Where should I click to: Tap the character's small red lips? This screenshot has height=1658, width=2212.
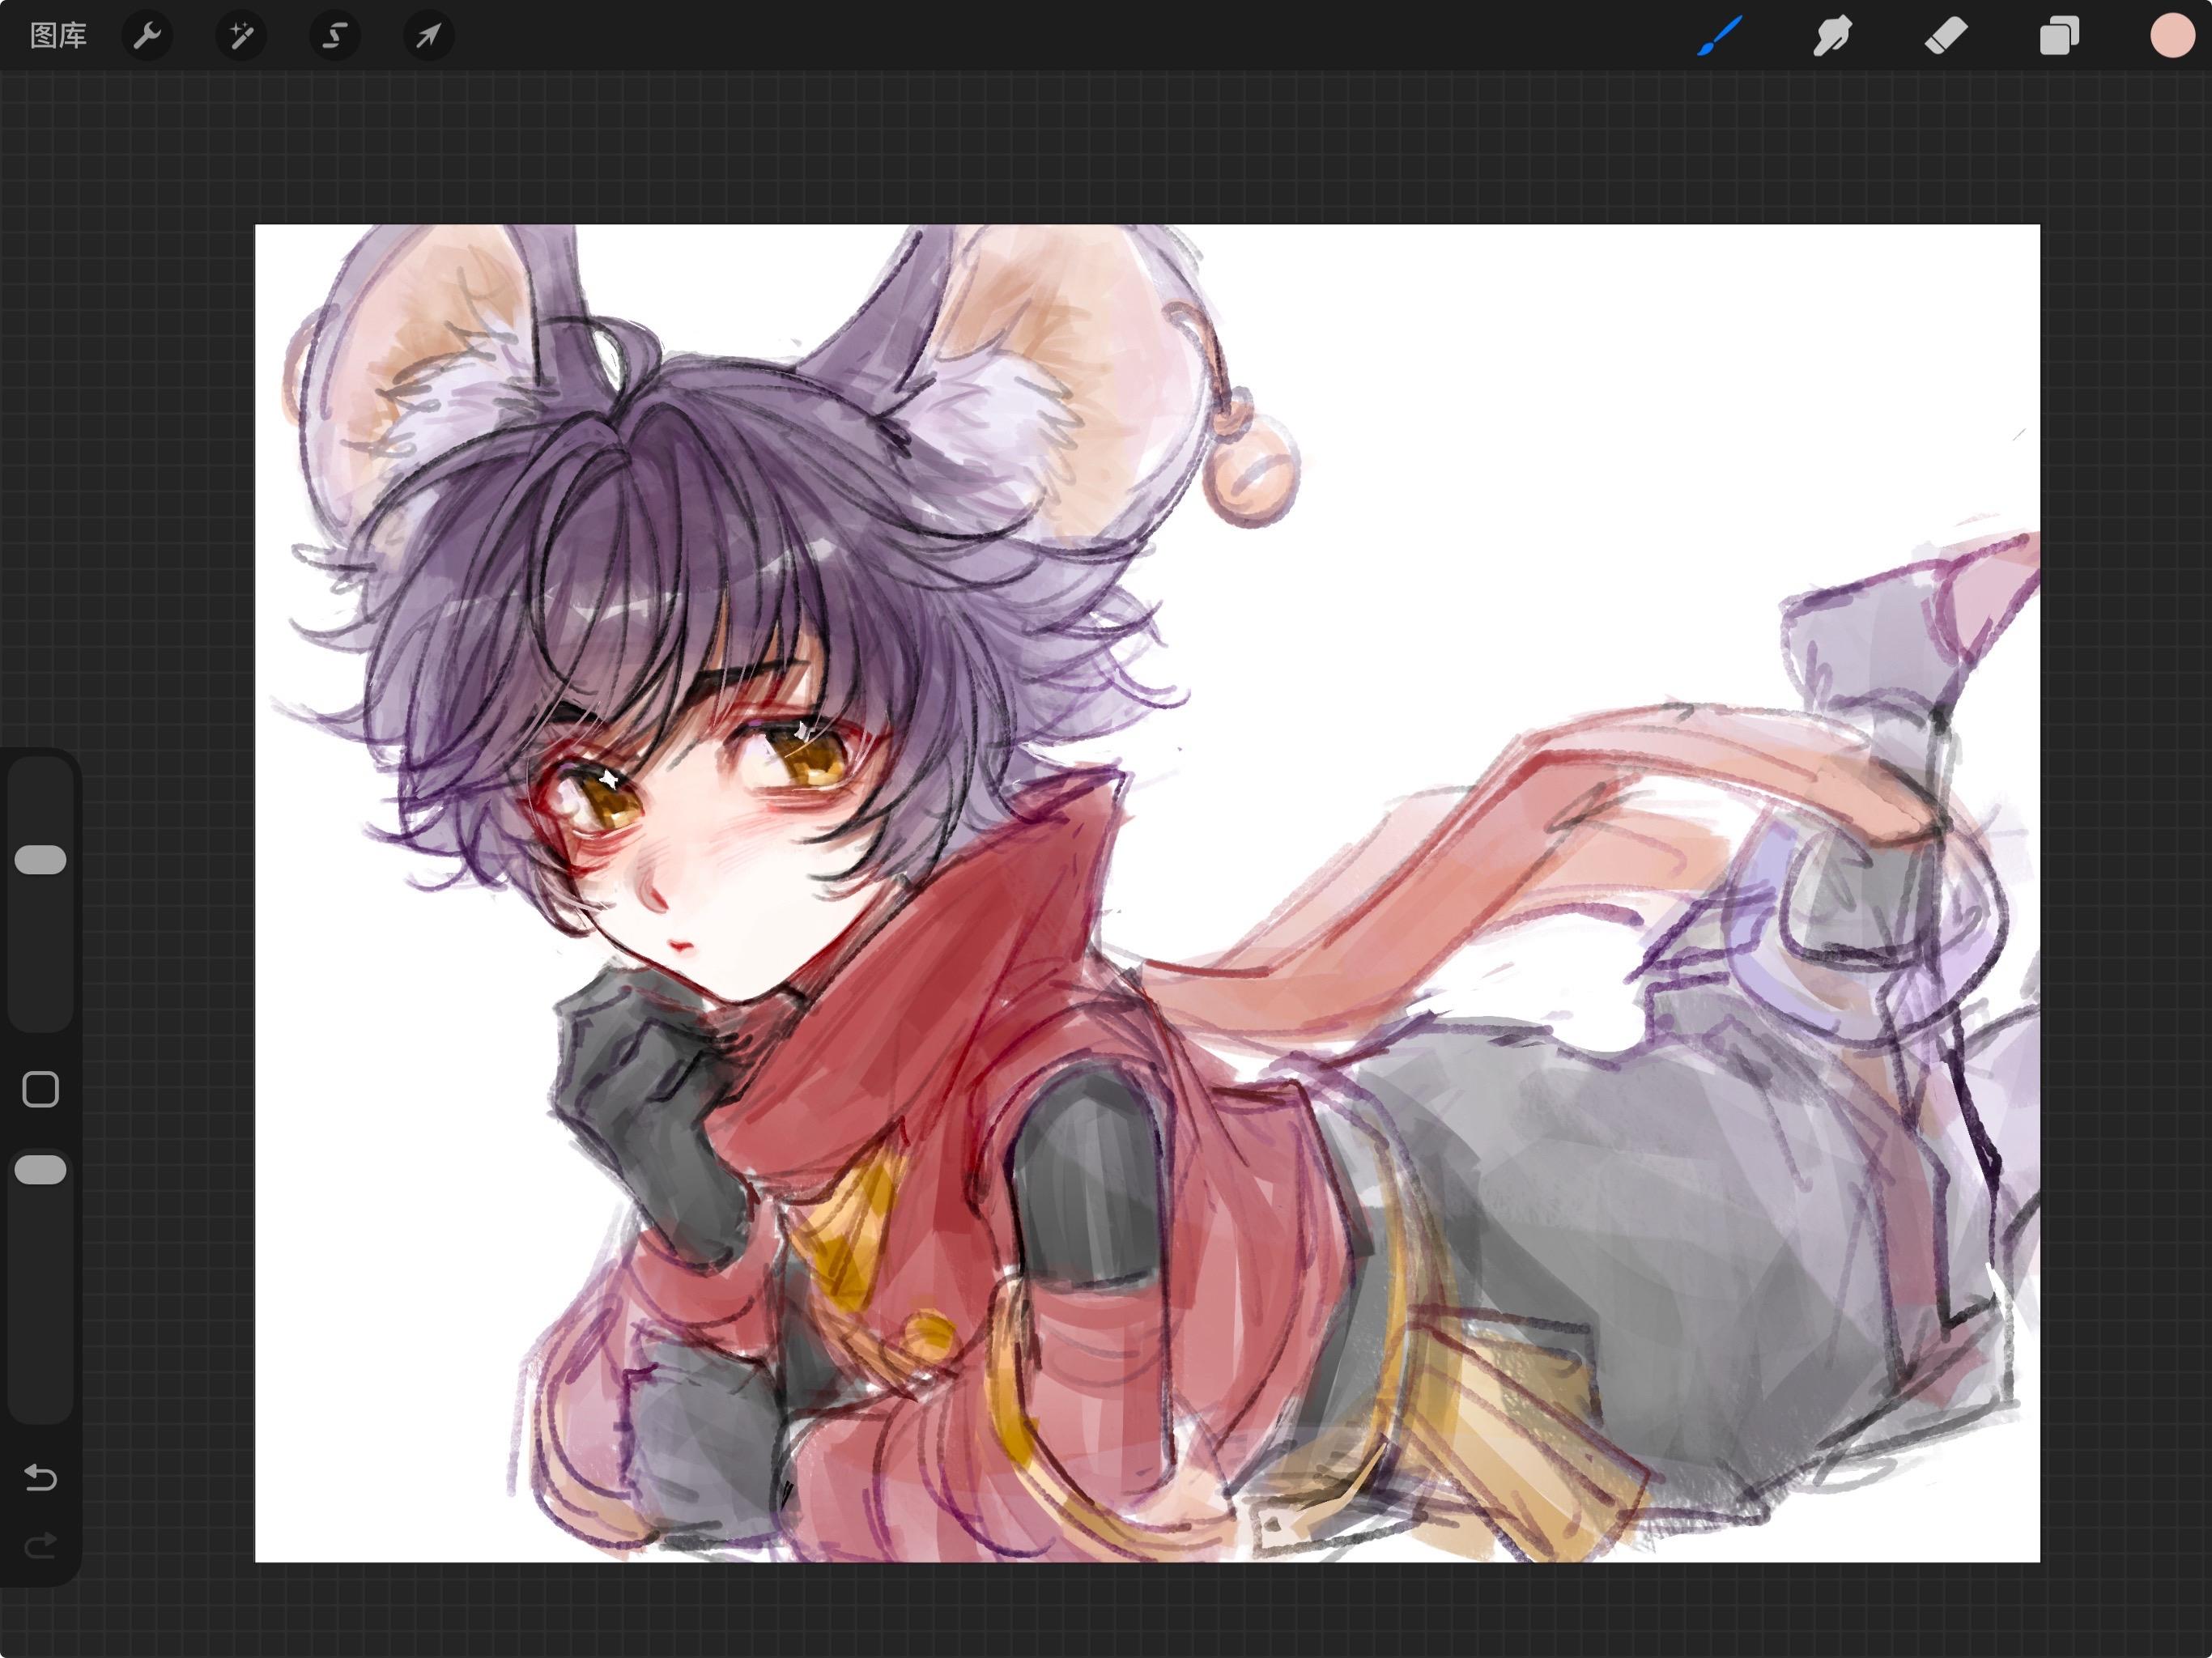(x=682, y=945)
